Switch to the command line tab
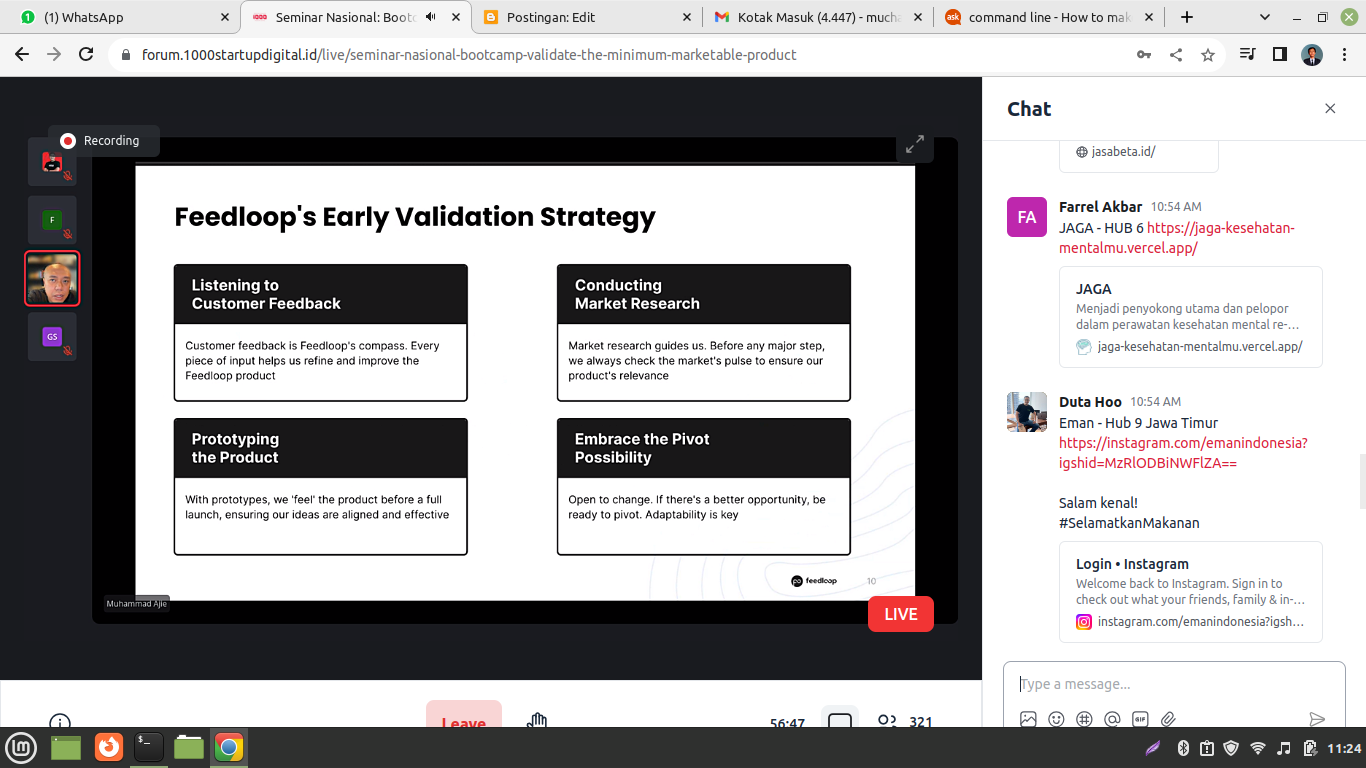Screen dimensions: 1366x768 [x=1048, y=17]
